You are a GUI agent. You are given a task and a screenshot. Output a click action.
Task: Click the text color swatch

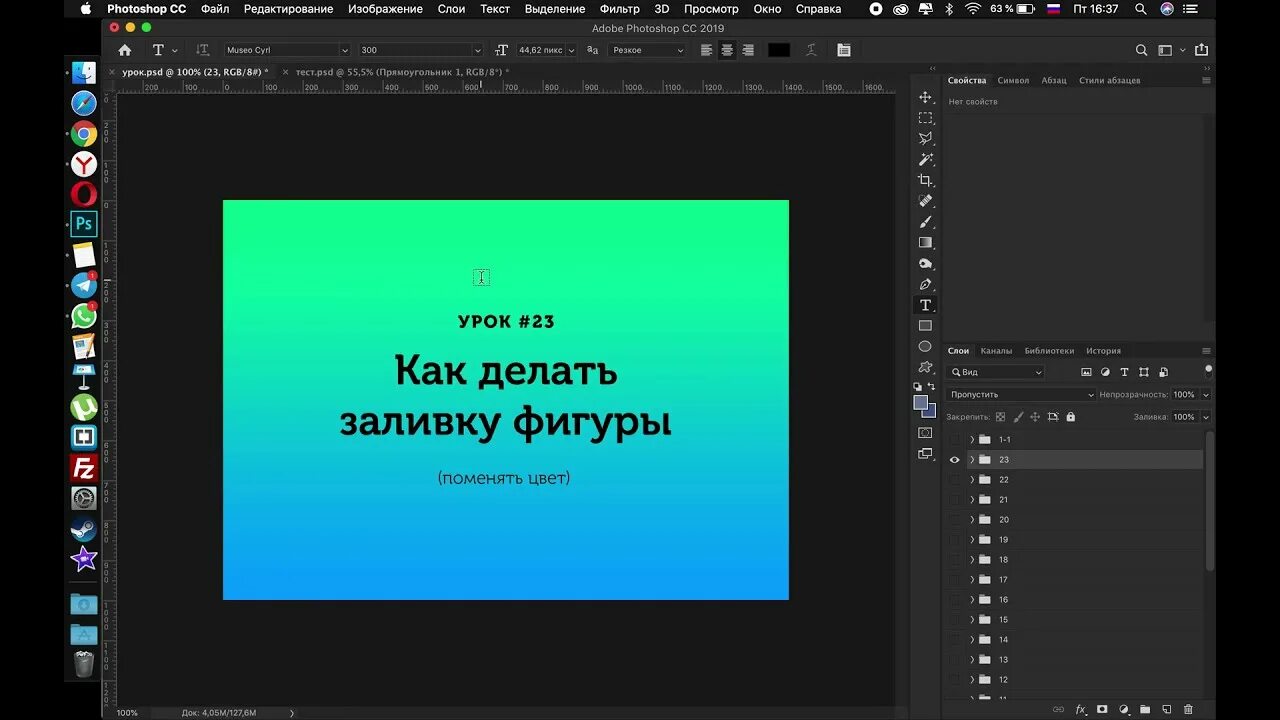click(x=779, y=49)
